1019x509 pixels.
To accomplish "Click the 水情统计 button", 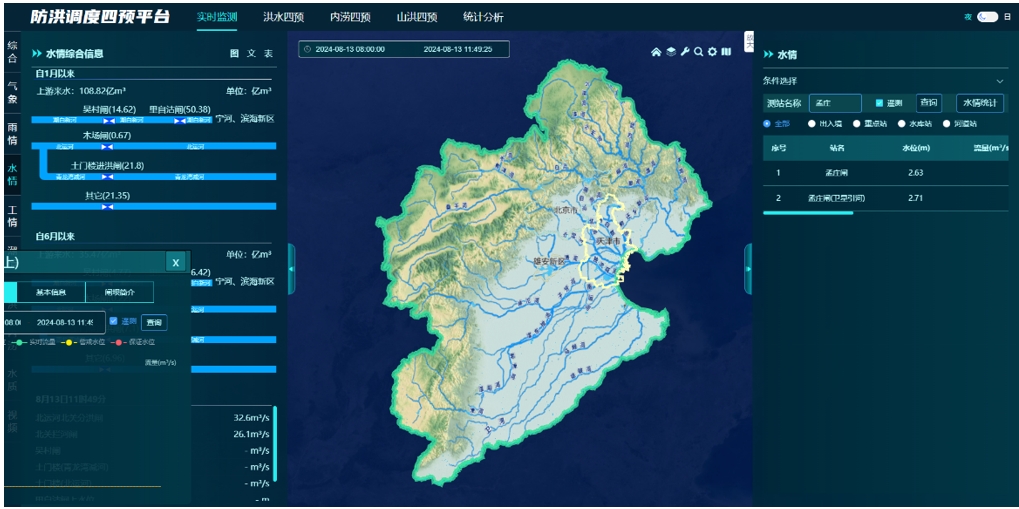I will click(979, 103).
